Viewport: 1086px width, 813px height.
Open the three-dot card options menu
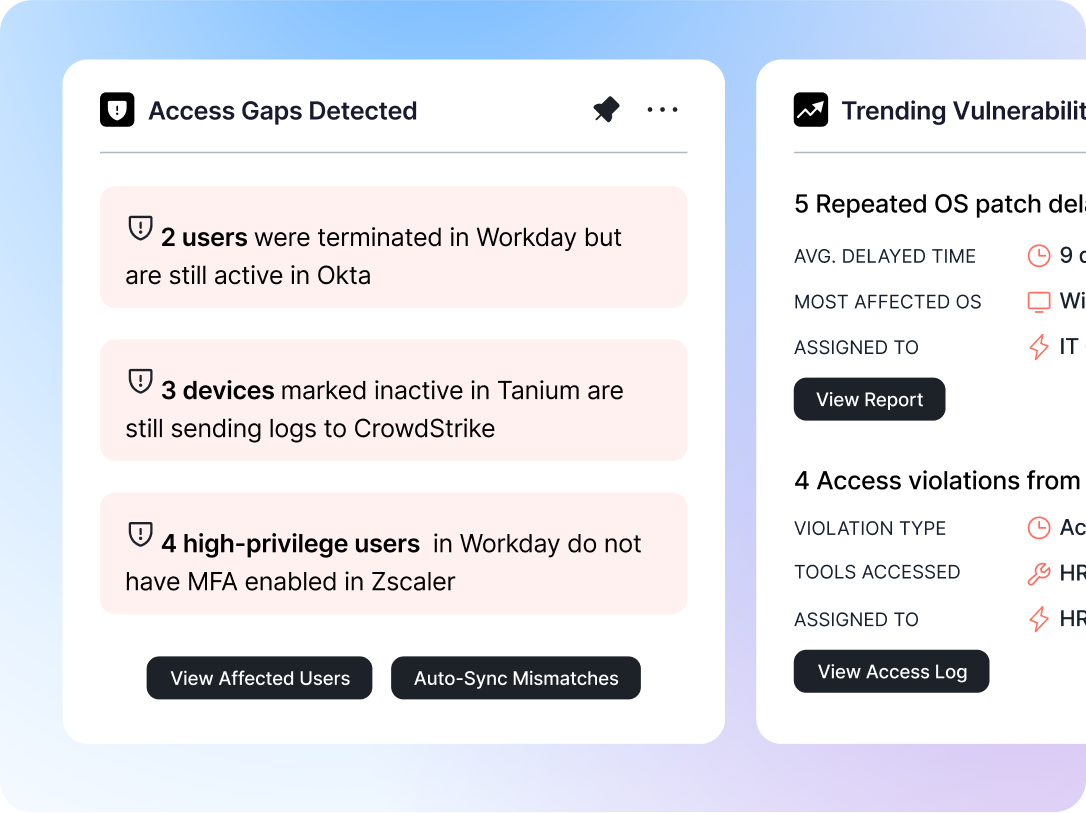point(662,110)
